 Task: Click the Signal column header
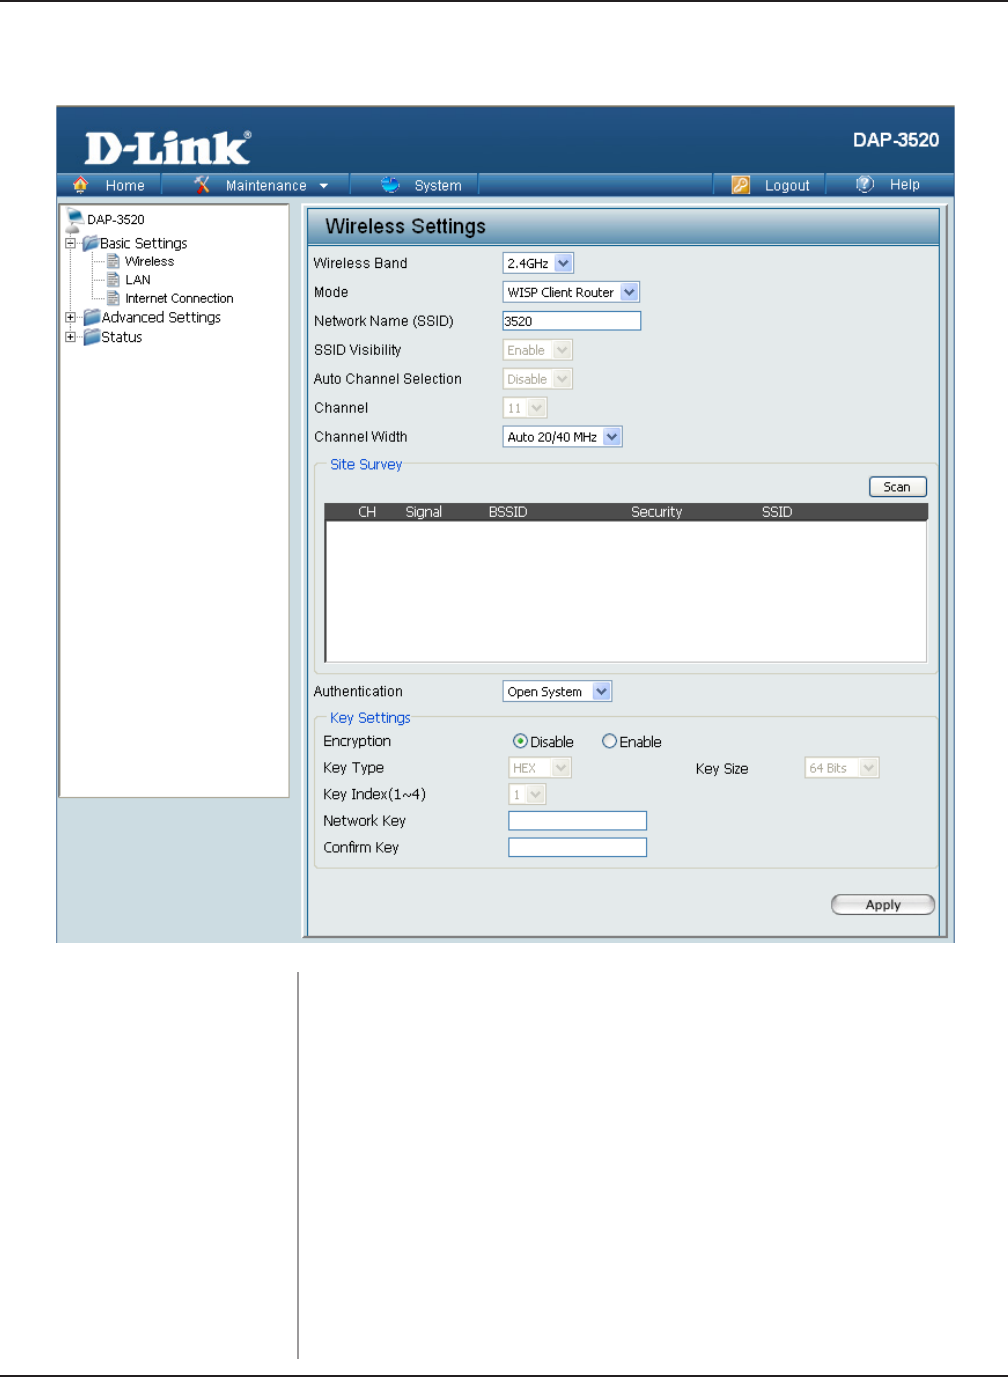(424, 512)
